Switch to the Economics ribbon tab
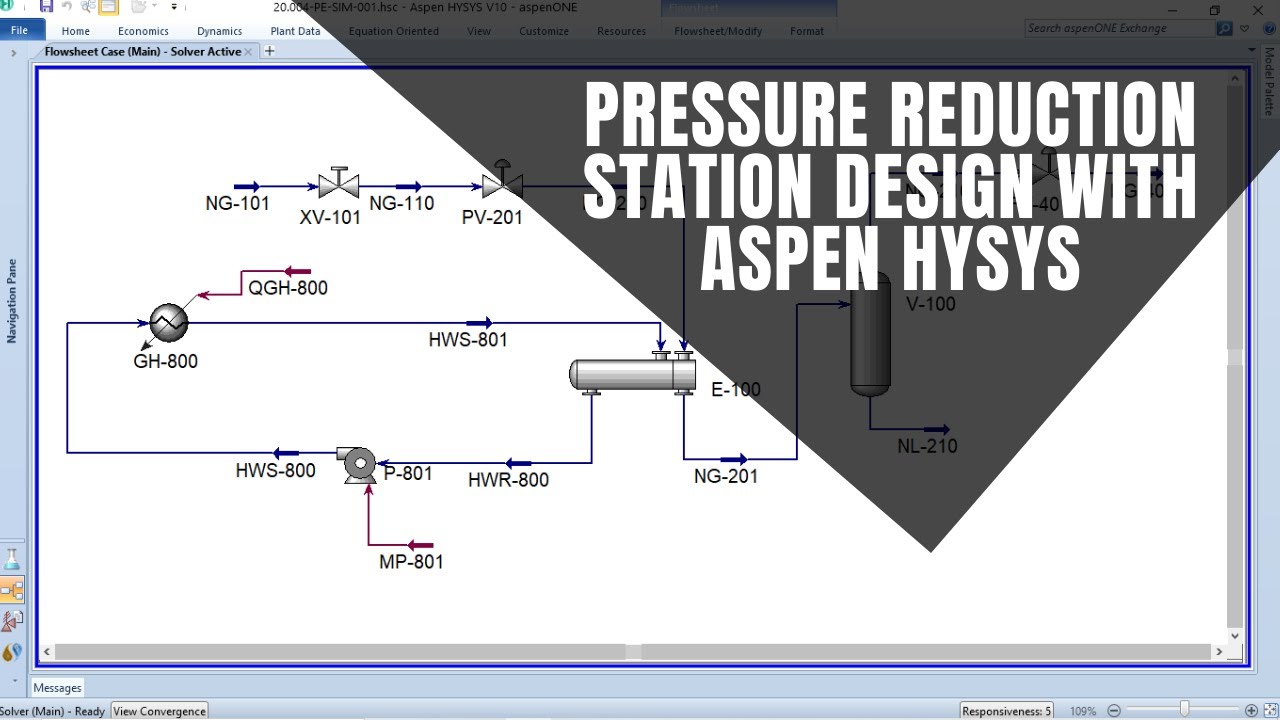Screen dimensions: 1280x720 point(143,31)
